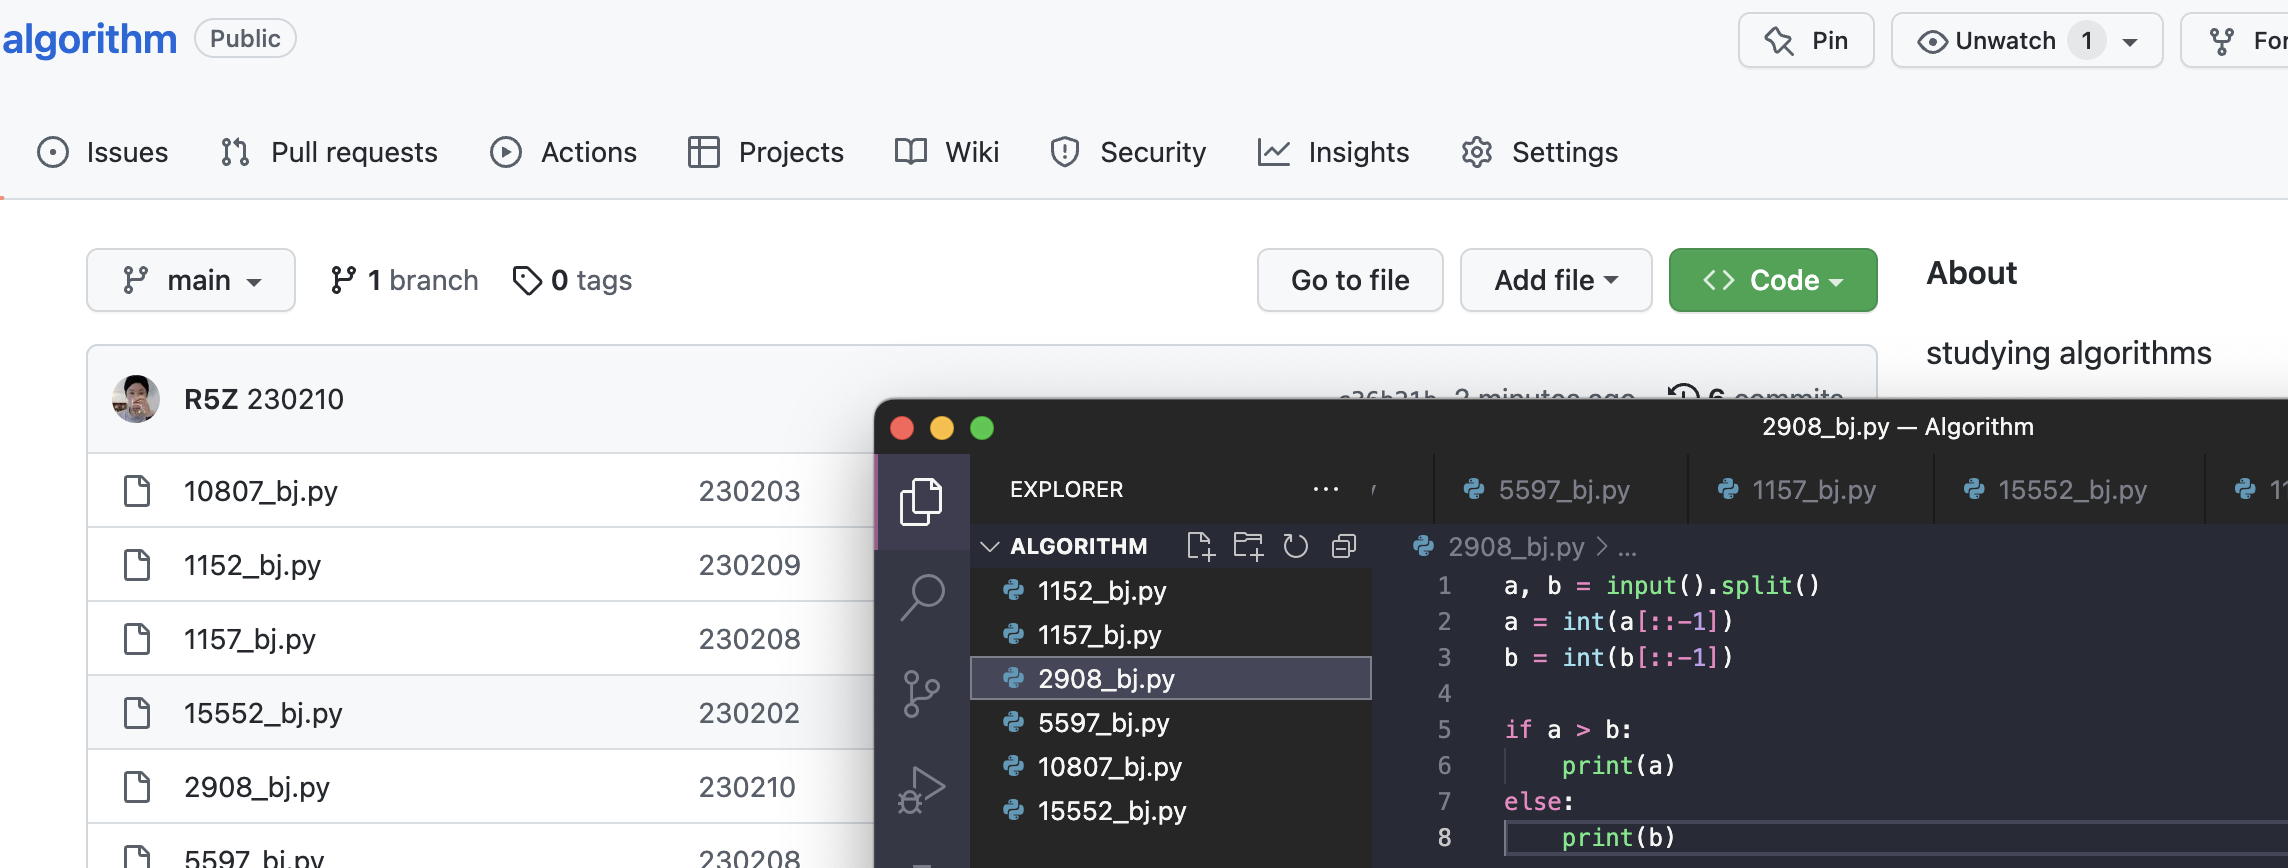2288x868 pixels.
Task: Open the Pull requests tab
Action: point(329,152)
